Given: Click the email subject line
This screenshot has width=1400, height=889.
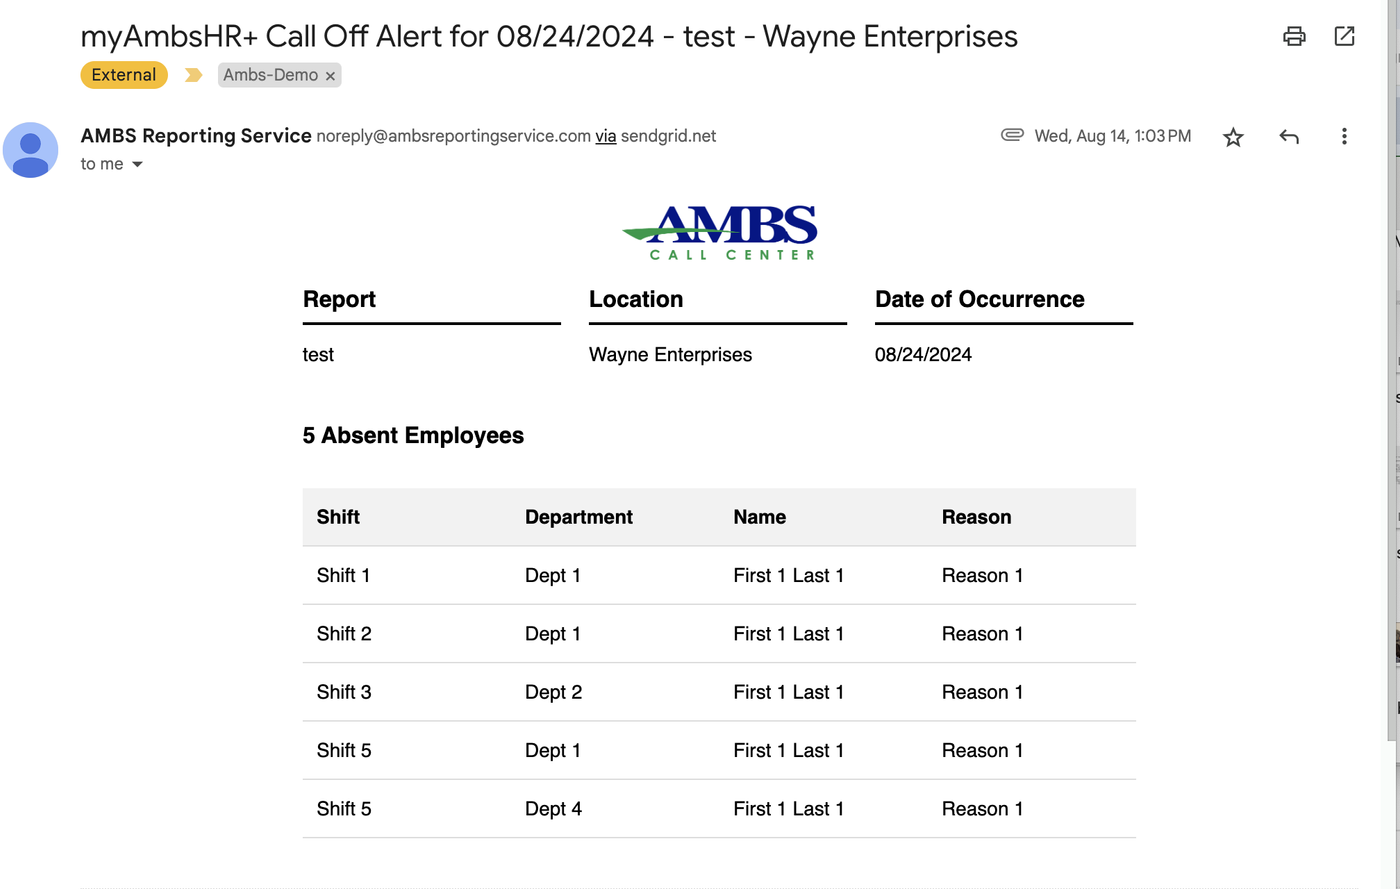Looking at the screenshot, I should [549, 36].
